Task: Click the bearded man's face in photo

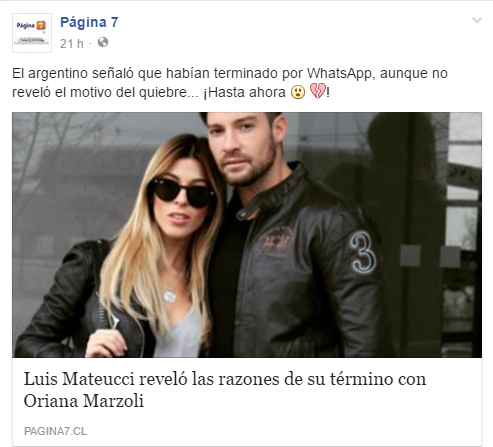Action: (x=247, y=147)
